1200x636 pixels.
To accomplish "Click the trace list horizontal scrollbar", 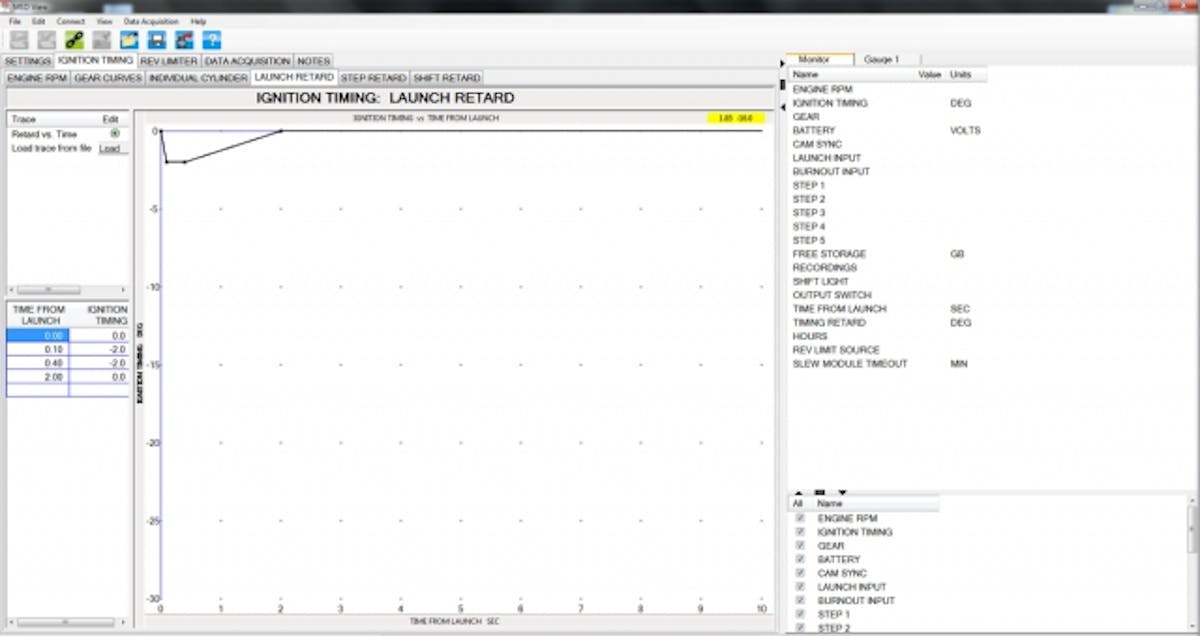I will tap(48, 290).
